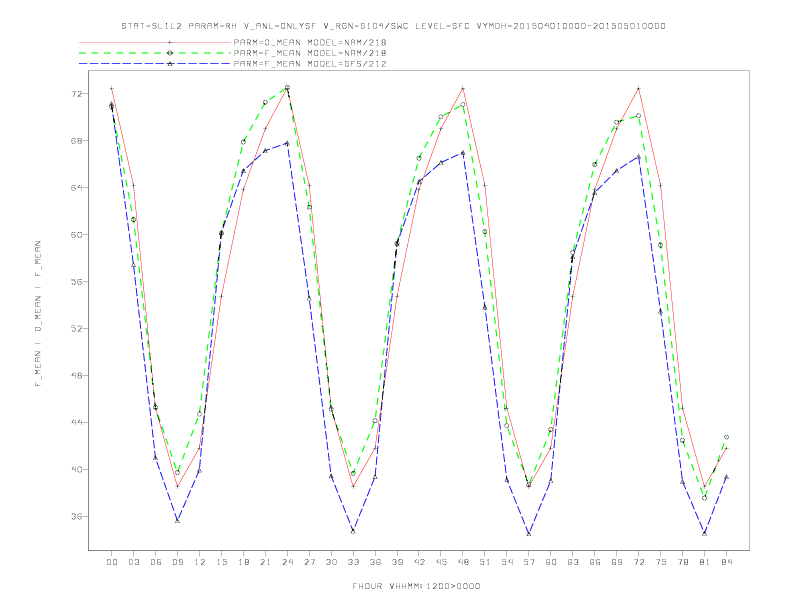Click y-axis tick label 56

77,282
